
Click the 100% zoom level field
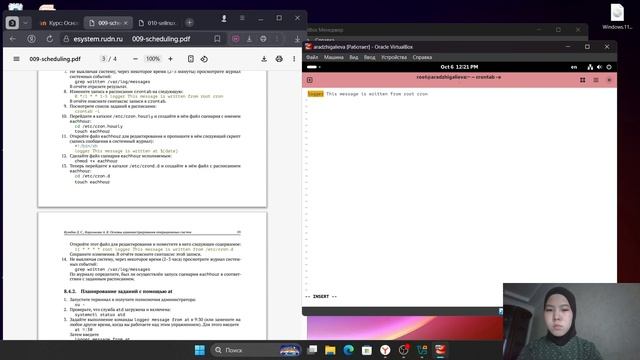coord(153,59)
